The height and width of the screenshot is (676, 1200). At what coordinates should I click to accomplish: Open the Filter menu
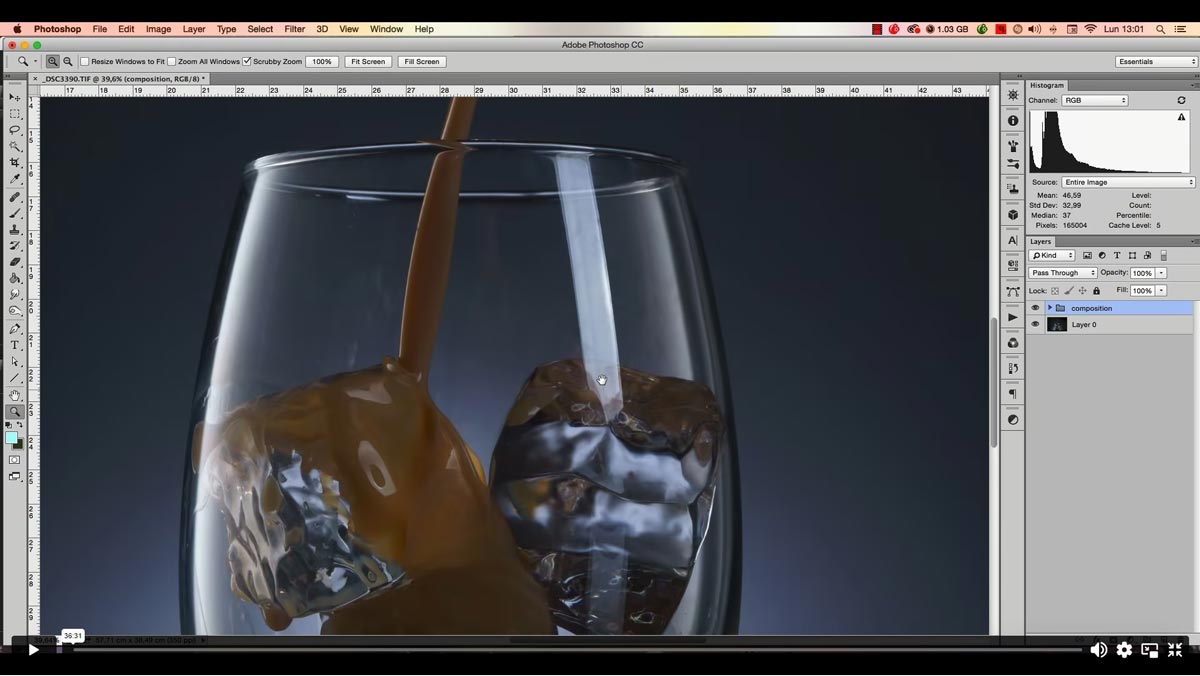(295, 30)
